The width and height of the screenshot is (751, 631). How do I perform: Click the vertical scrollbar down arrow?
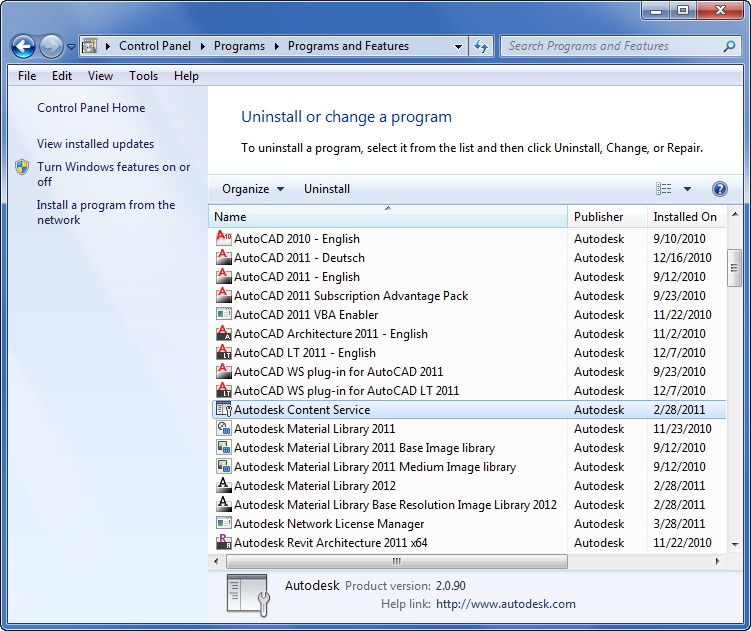[x=735, y=544]
